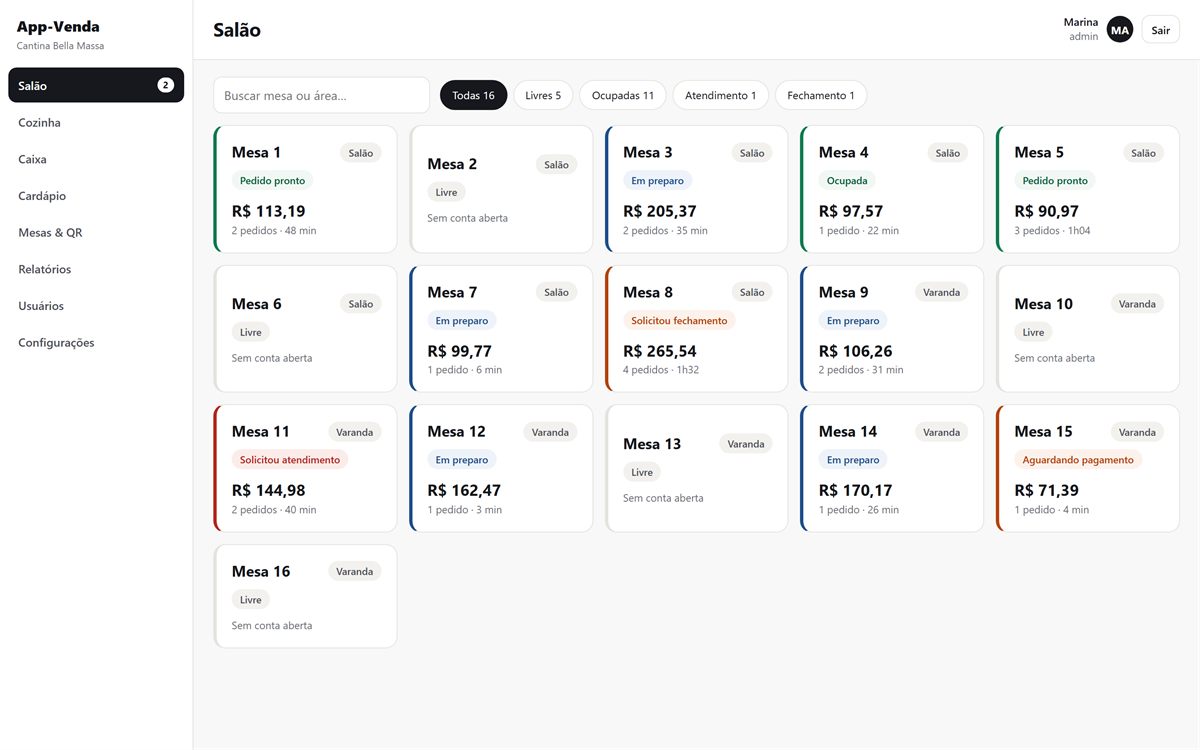Show only 'Ocupadas 11' tables
Viewport: 1200px width, 750px height.
(x=623, y=95)
